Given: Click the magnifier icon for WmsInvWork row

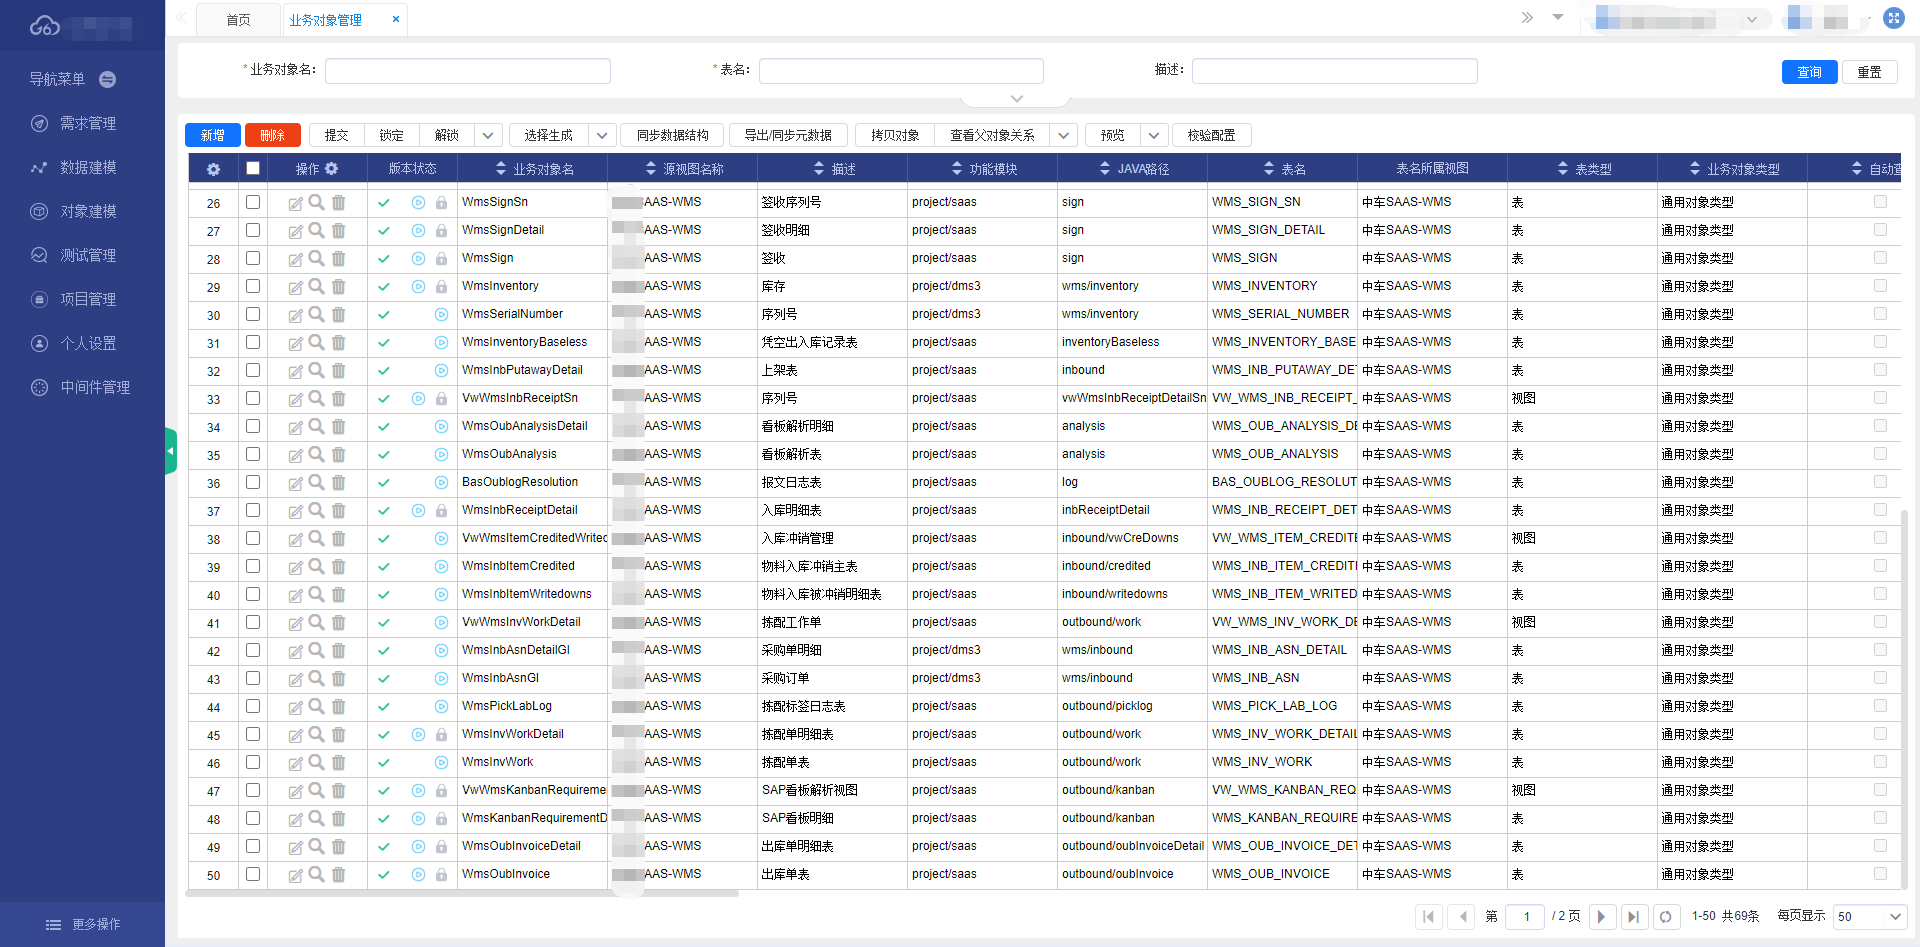Looking at the screenshot, I should 316,762.
